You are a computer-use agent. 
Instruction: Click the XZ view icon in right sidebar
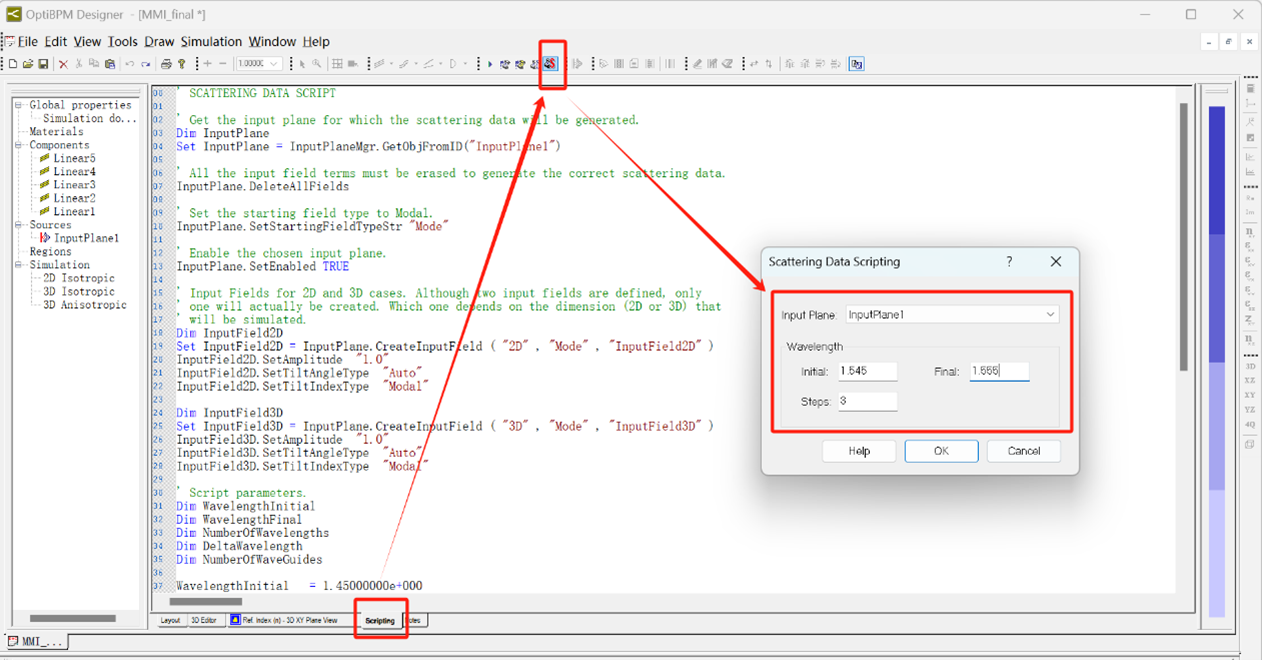click(x=1250, y=381)
